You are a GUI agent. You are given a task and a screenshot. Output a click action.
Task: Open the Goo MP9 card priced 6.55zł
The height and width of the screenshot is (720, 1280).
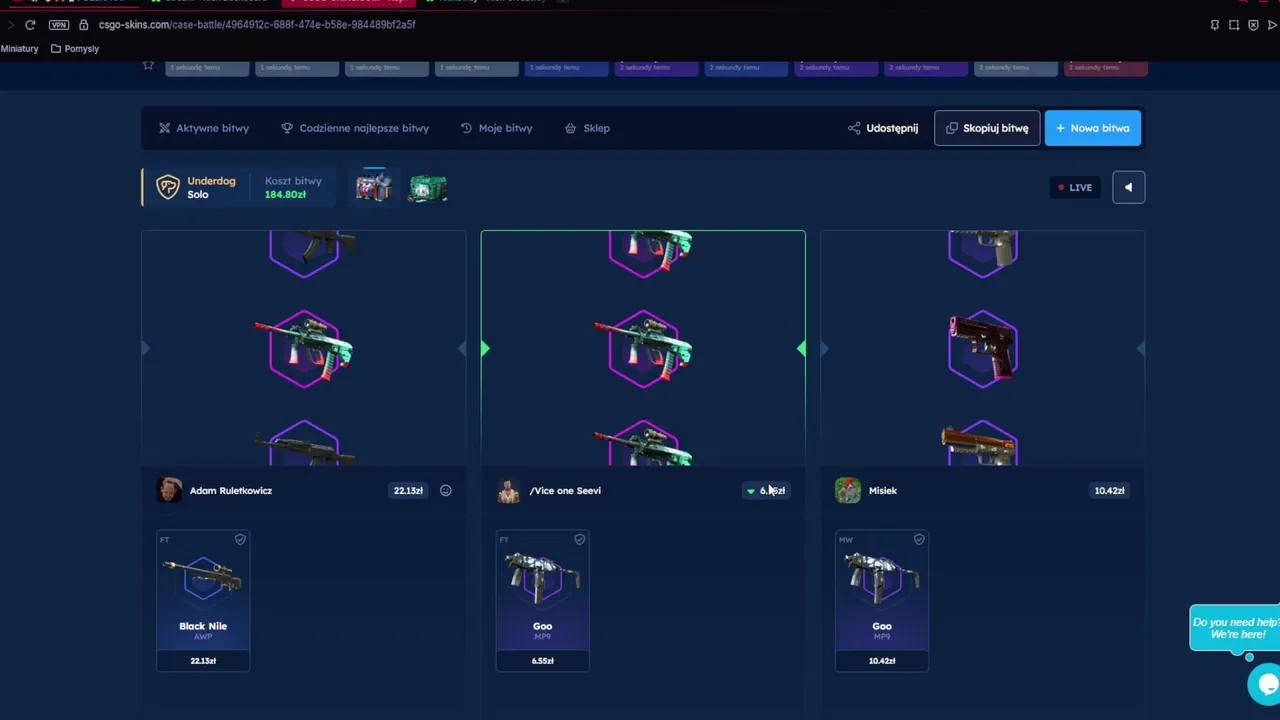point(542,601)
